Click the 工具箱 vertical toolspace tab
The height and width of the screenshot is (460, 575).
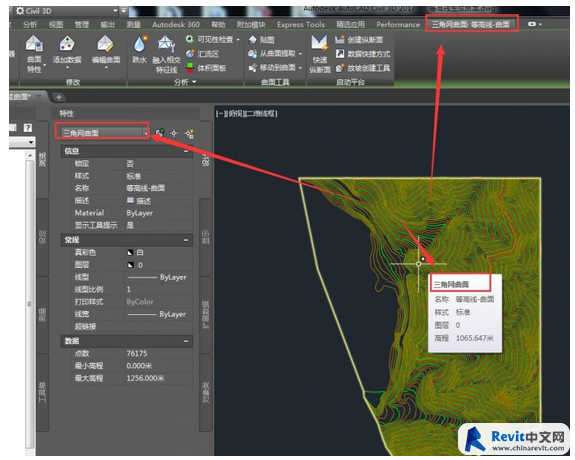43,392
